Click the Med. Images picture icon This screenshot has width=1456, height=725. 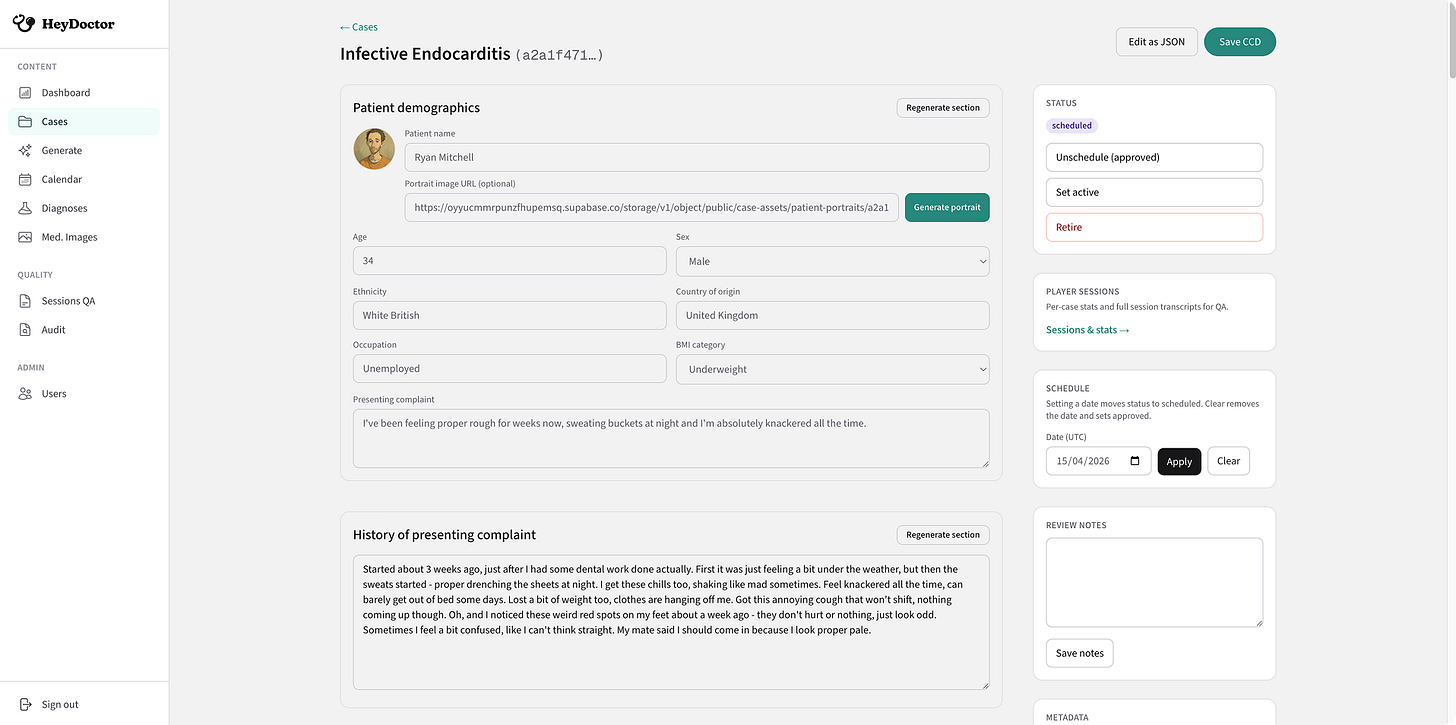[26, 238]
